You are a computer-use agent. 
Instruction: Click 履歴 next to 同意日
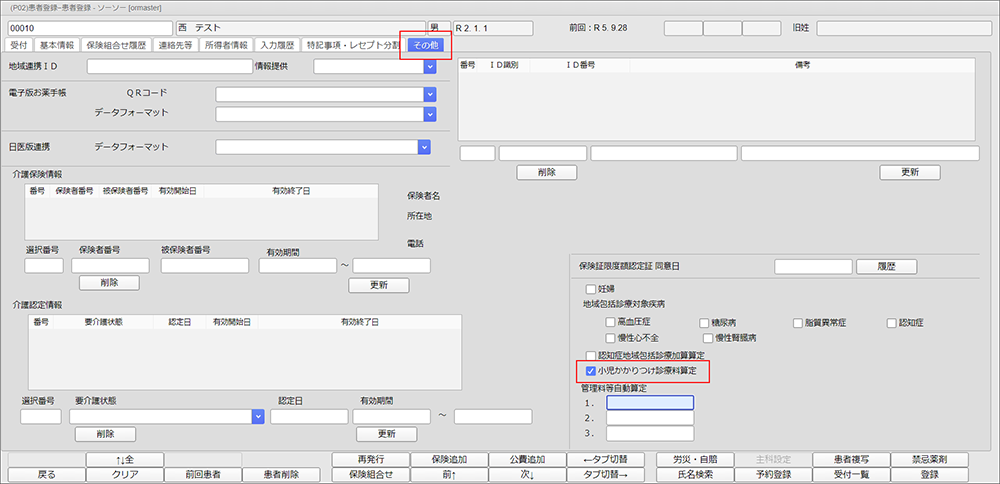point(883,267)
